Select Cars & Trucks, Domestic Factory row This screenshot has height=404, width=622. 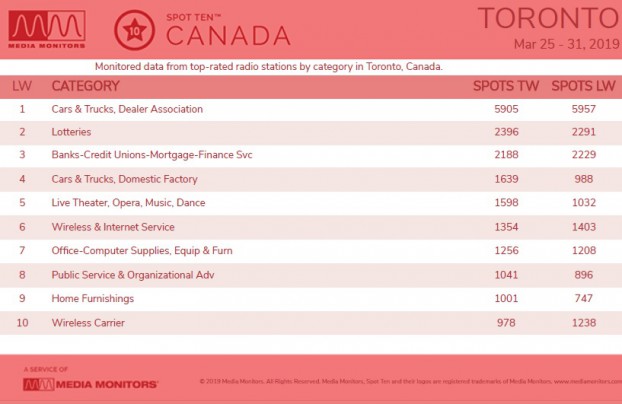(x=311, y=179)
